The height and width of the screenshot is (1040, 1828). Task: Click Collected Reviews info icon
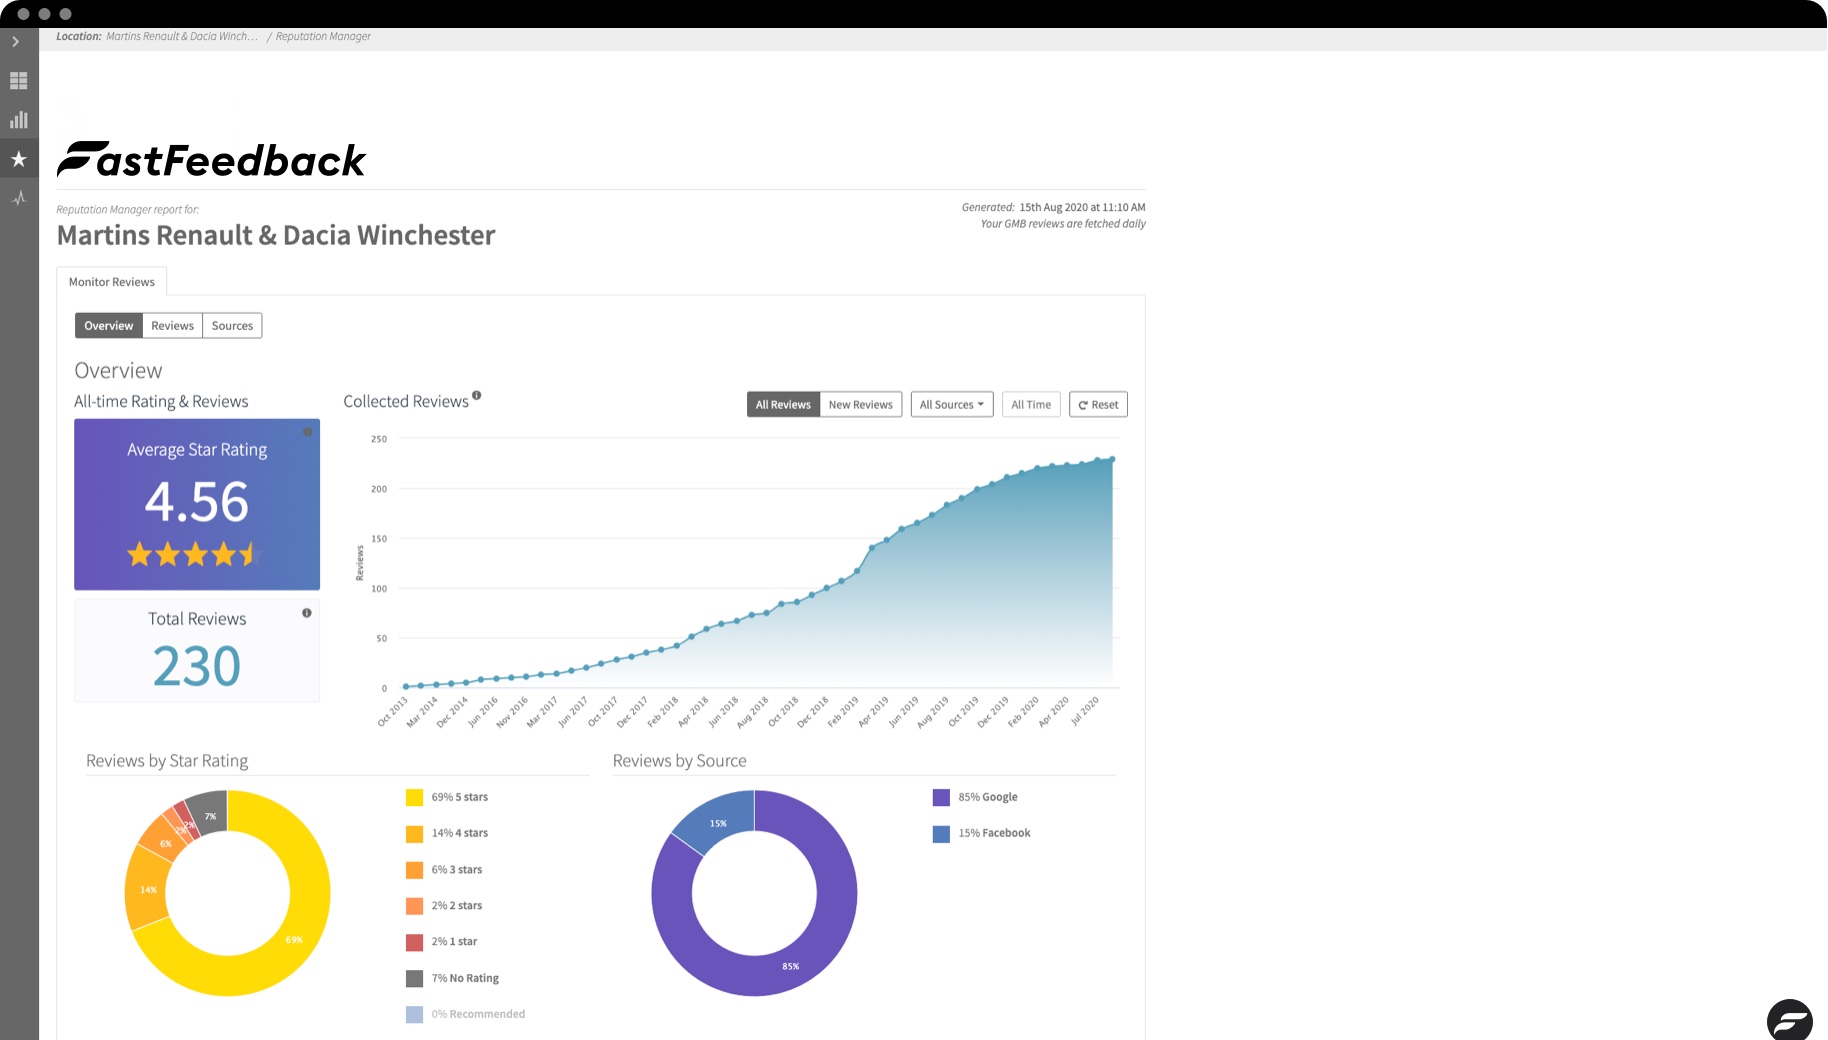click(x=477, y=395)
